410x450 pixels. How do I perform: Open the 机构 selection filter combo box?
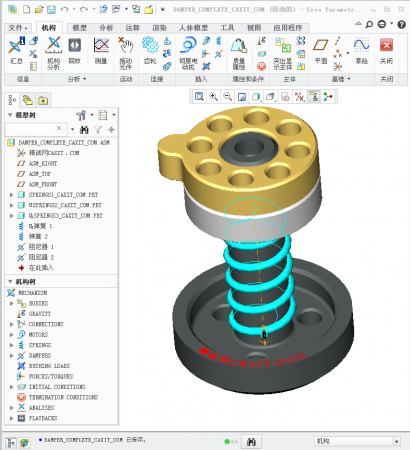coord(357,441)
